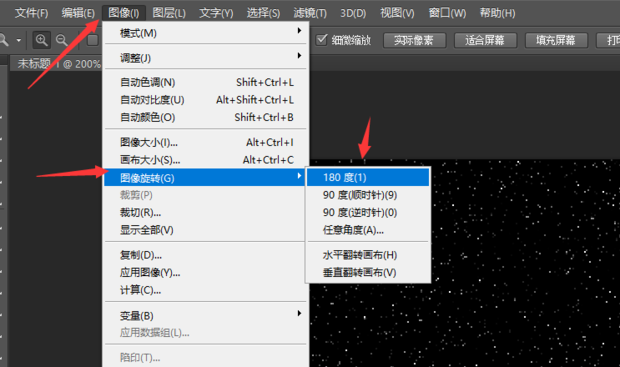Open the 窗口(W) menu
This screenshot has height=367, width=620.
447,13
